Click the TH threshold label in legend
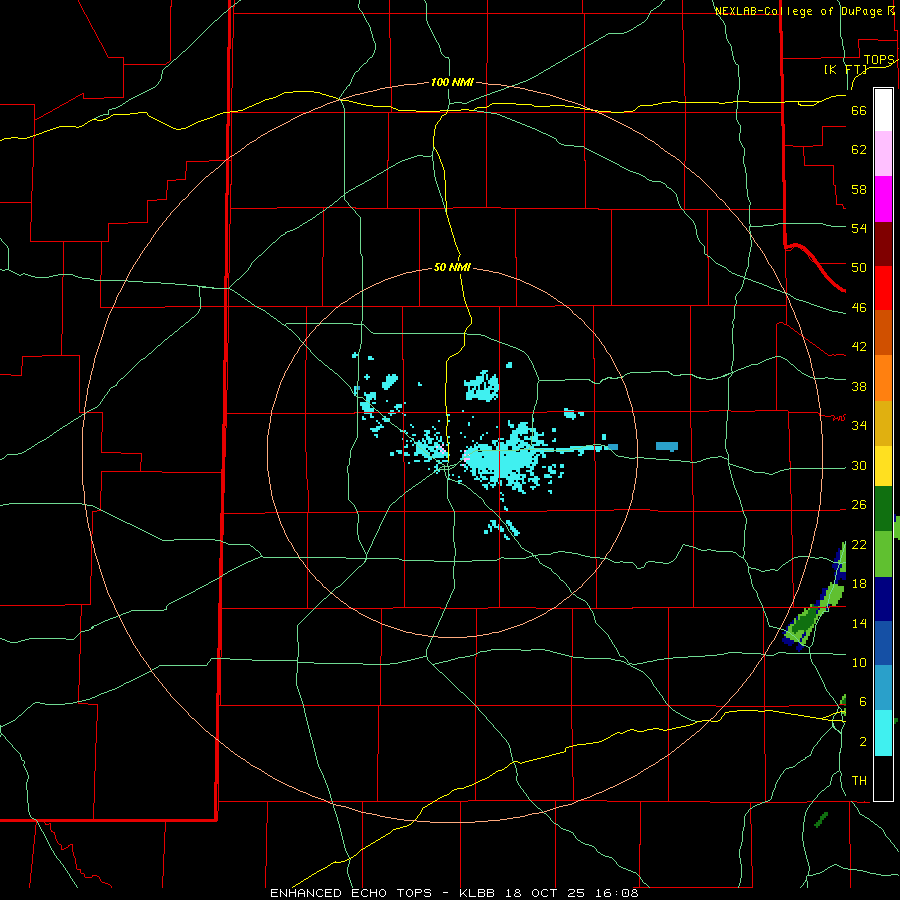 tap(859, 781)
